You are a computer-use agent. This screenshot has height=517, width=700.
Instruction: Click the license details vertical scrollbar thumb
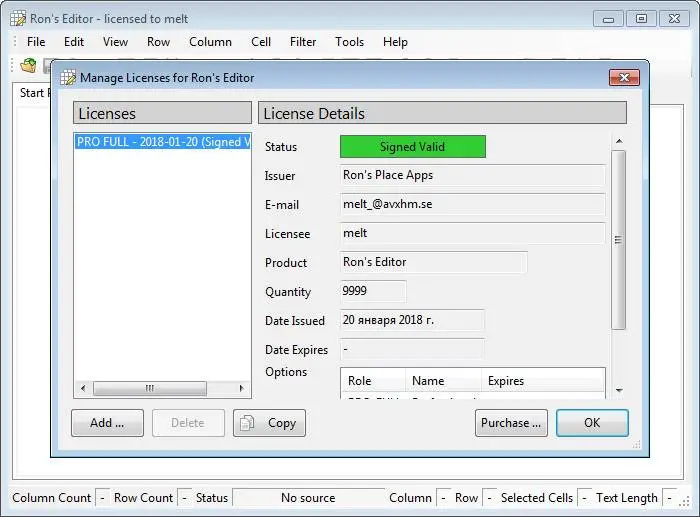[618, 240]
